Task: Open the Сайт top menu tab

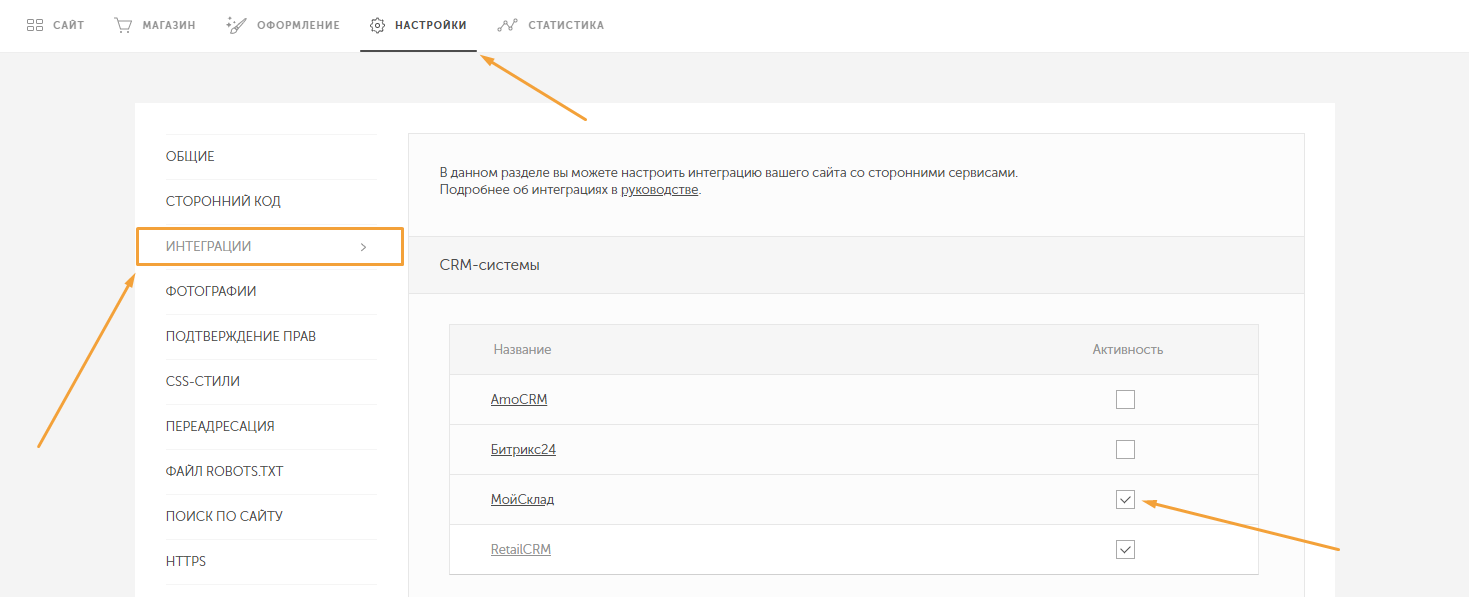Action: (x=55, y=25)
